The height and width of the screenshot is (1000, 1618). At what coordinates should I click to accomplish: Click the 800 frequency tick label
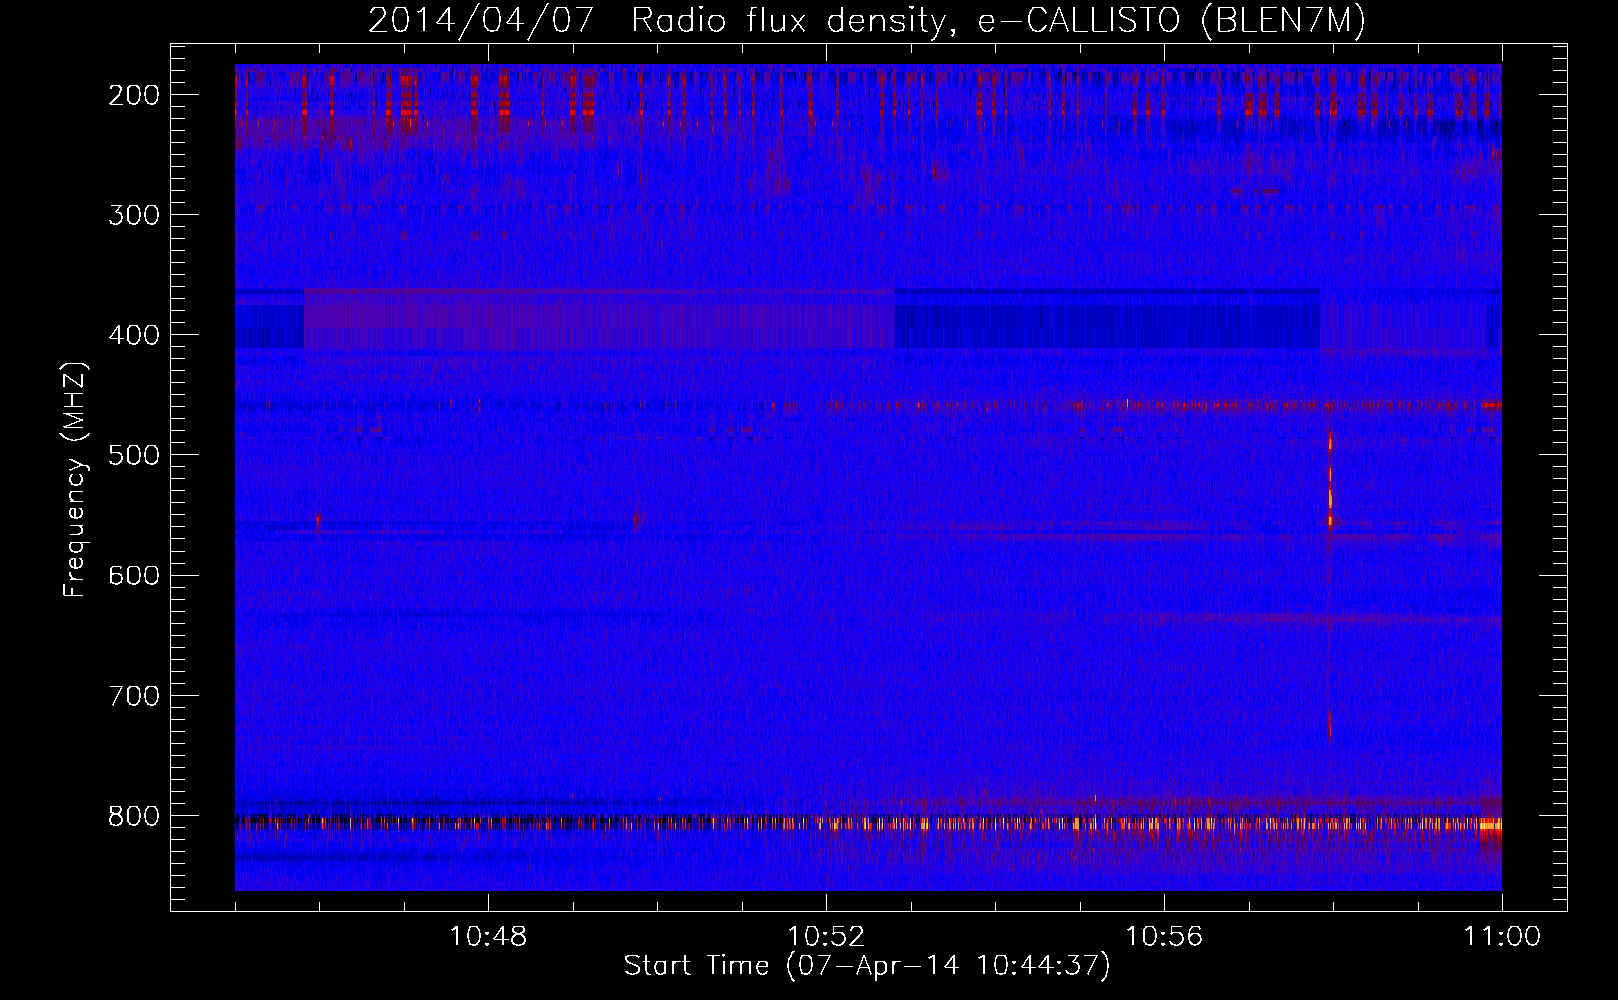tap(133, 816)
